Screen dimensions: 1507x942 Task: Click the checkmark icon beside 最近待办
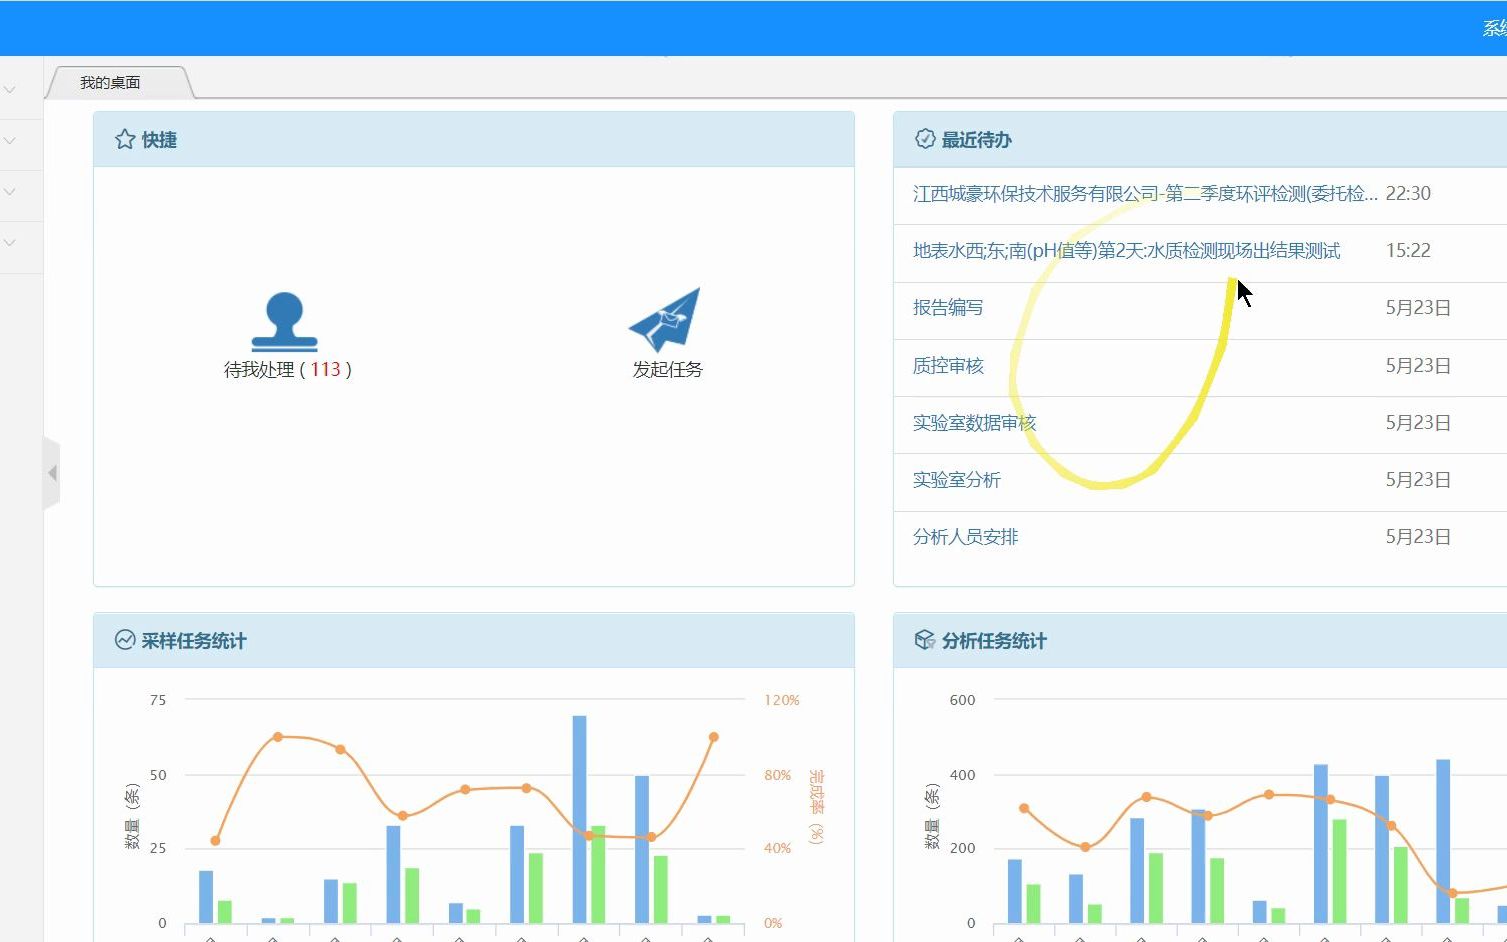[x=925, y=139]
